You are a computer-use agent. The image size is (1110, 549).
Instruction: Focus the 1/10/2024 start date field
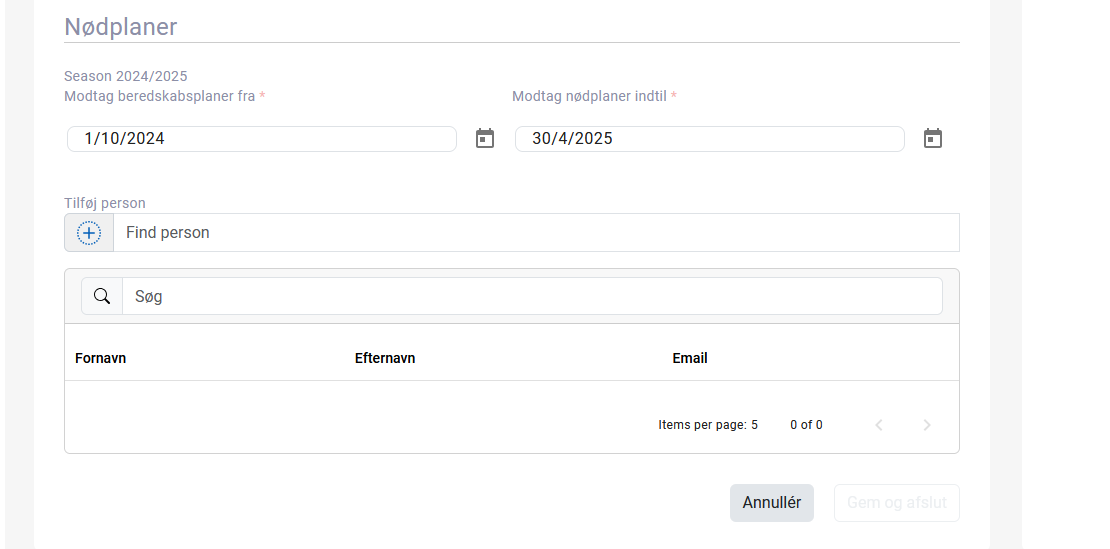coord(262,139)
